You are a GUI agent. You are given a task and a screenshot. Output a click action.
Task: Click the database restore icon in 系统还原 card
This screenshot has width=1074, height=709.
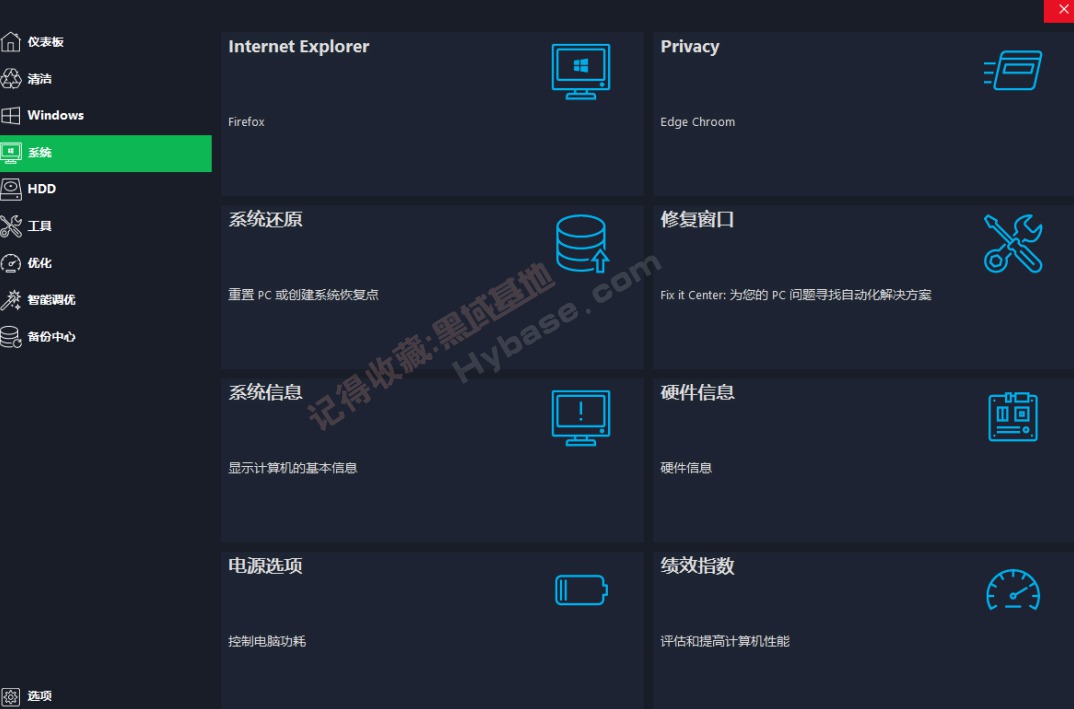(x=582, y=244)
